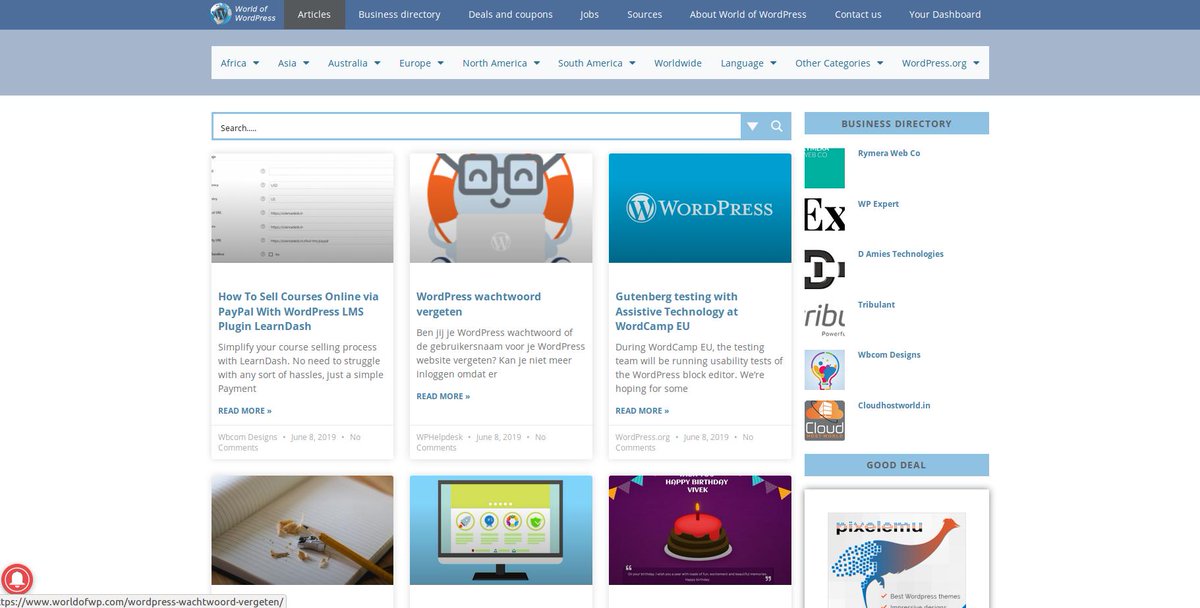Open the search filter dropdown arrow
Image resolution: width=1200 pixels, height=608 pixels.
pyautogui.click(x=753, y=126)
